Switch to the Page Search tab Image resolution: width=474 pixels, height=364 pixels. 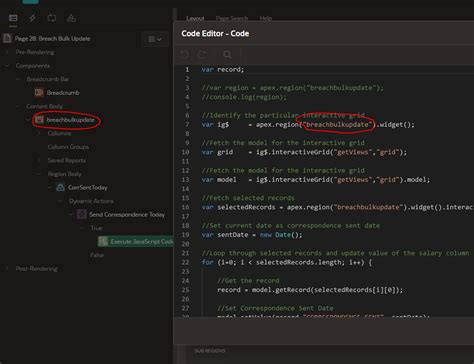click(232, 18)
